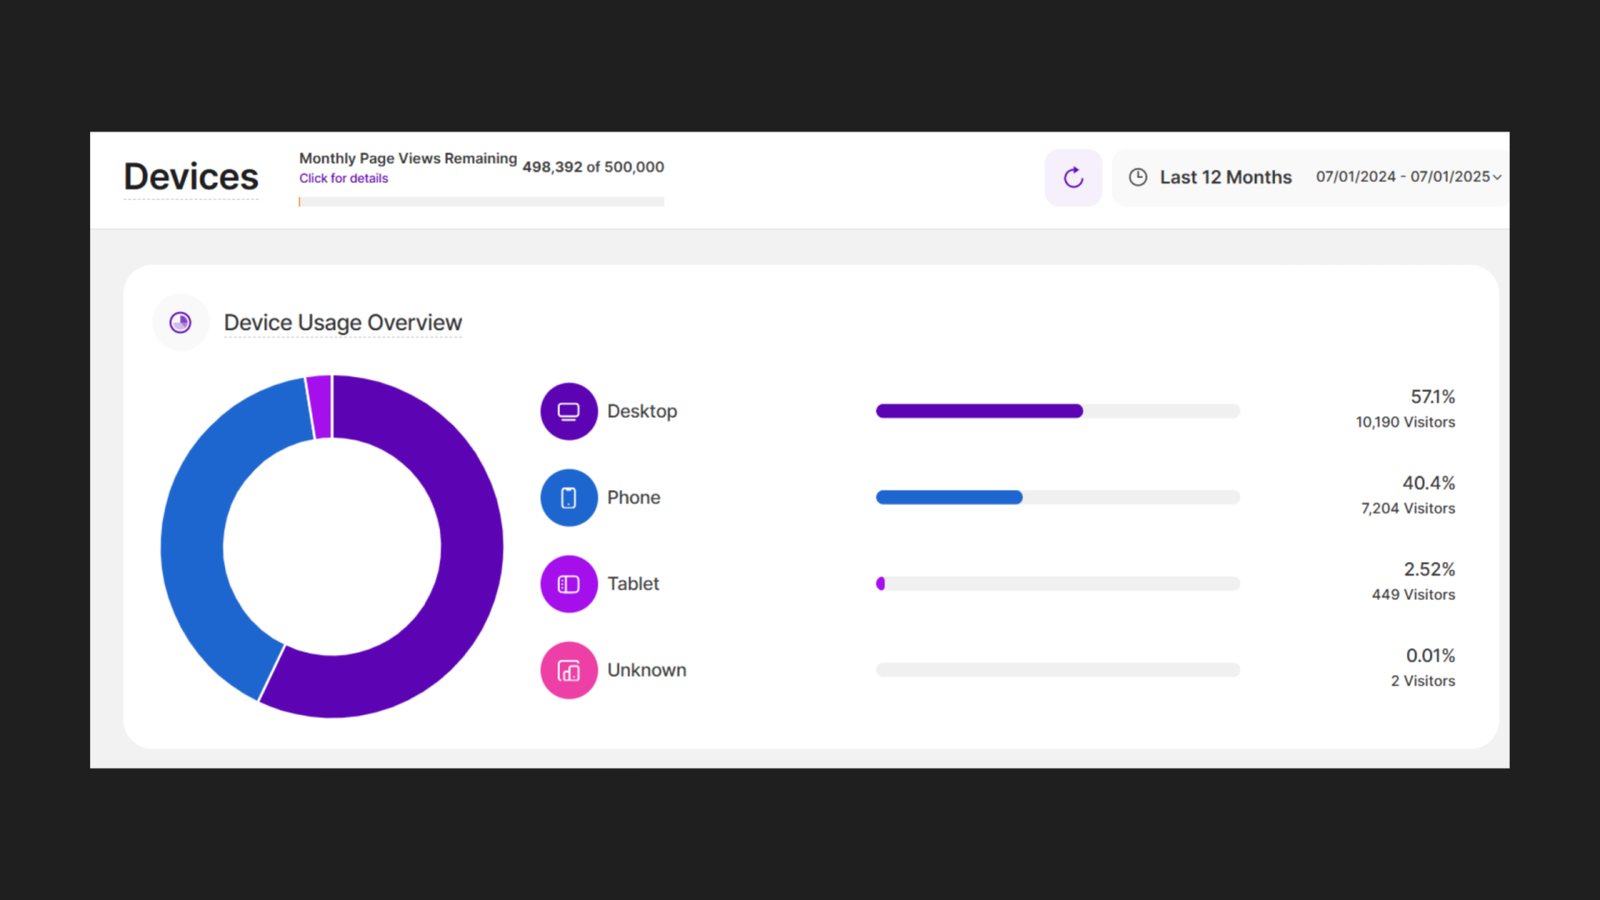Click the clock icon beside Last 12 Months
1600x900 pixels.
[1138, 177]
